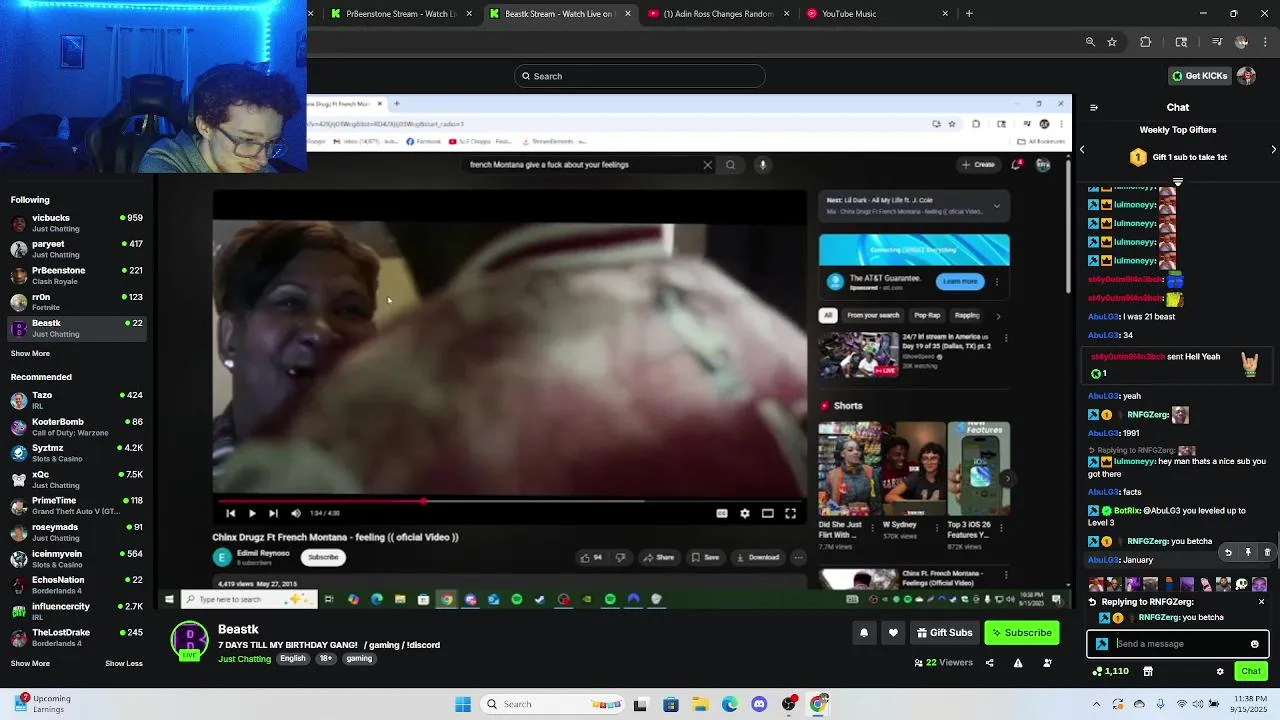Report the stream with the warning icon
This screenshot has height=720, width=1280.
(x=1018, y=663)
